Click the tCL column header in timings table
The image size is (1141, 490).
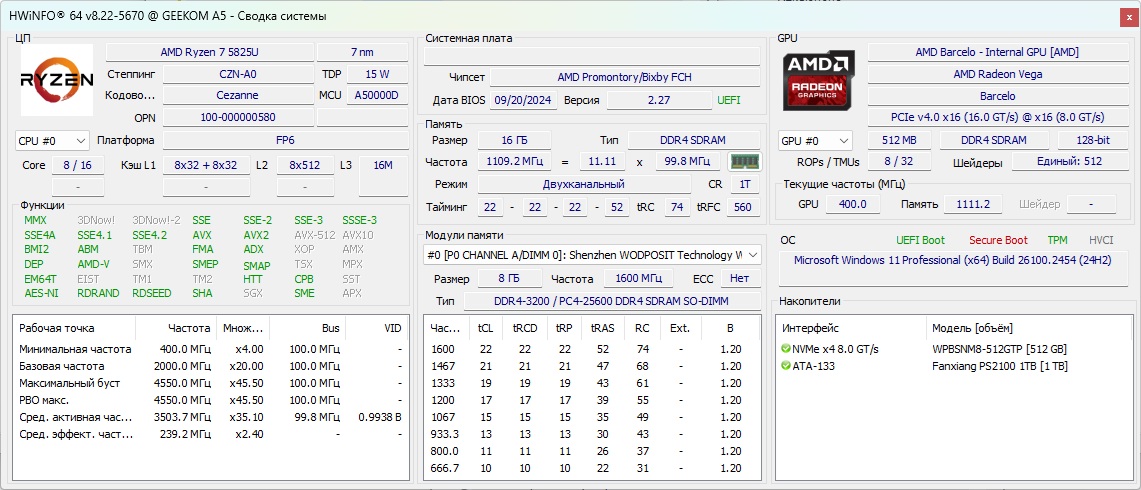pyautogui.click(x=485, y=328)
